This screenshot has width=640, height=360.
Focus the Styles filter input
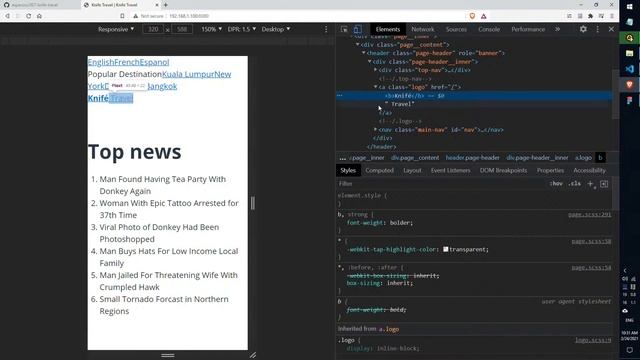[441, 184]
